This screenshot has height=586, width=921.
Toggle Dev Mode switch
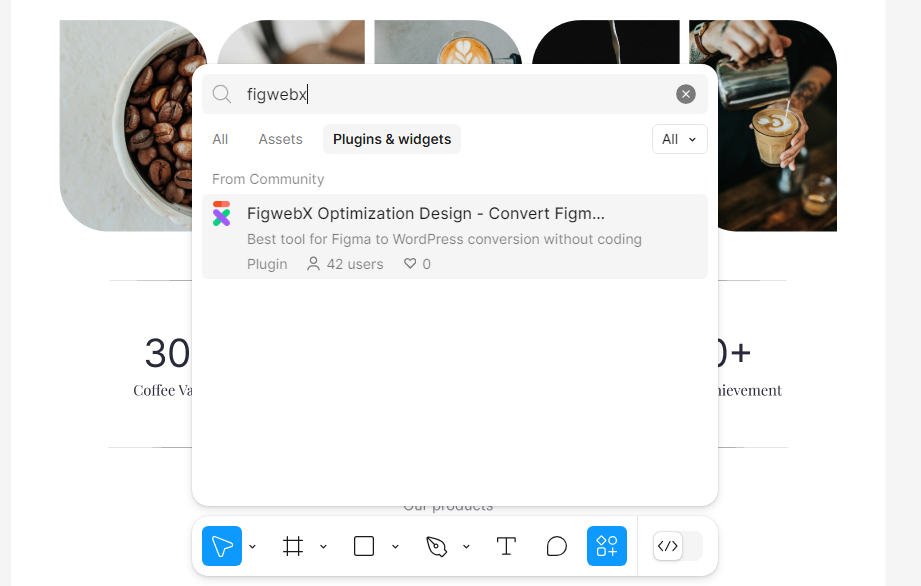point(678,546)
